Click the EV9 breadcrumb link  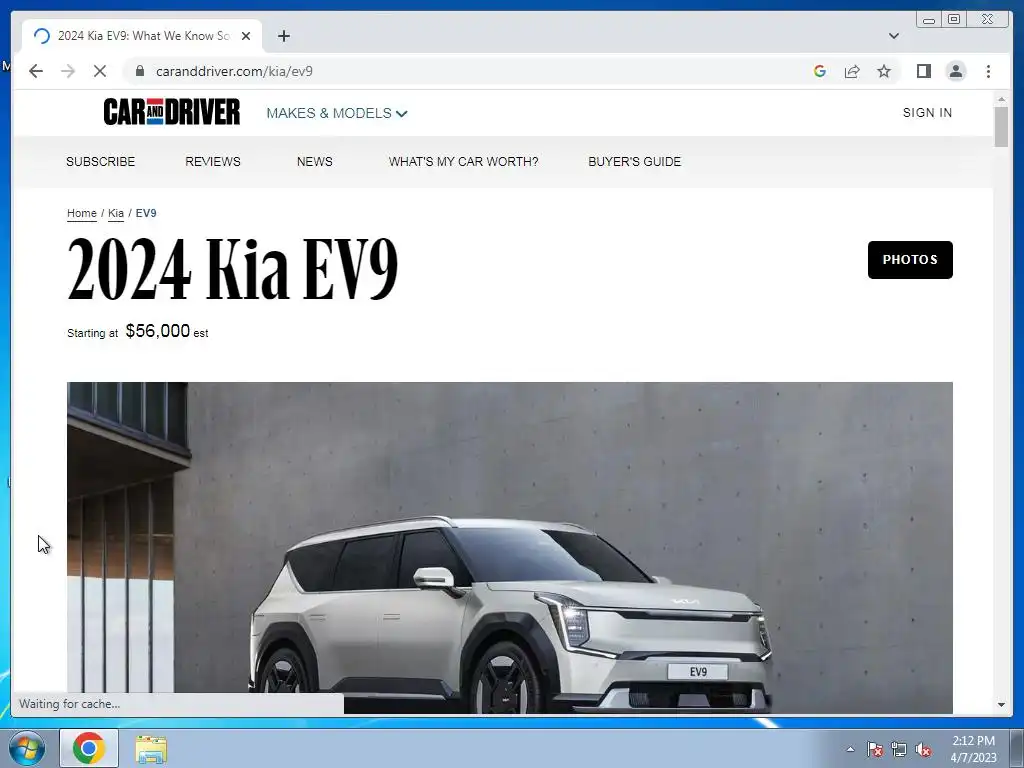(146, 213)
